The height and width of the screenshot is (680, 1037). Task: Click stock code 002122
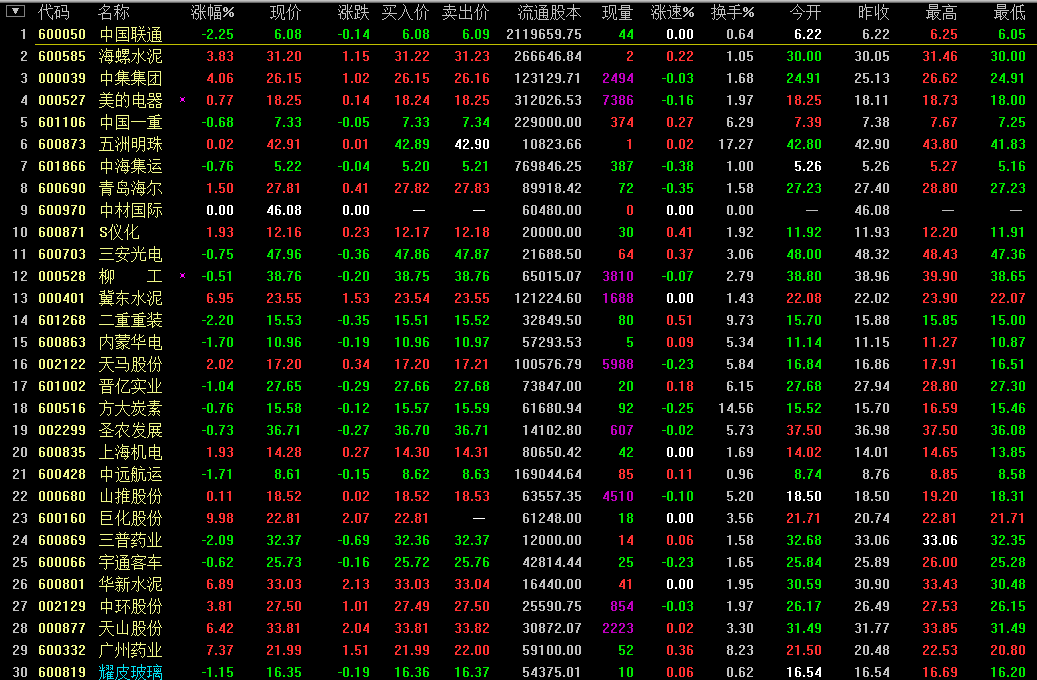point(62,364)
